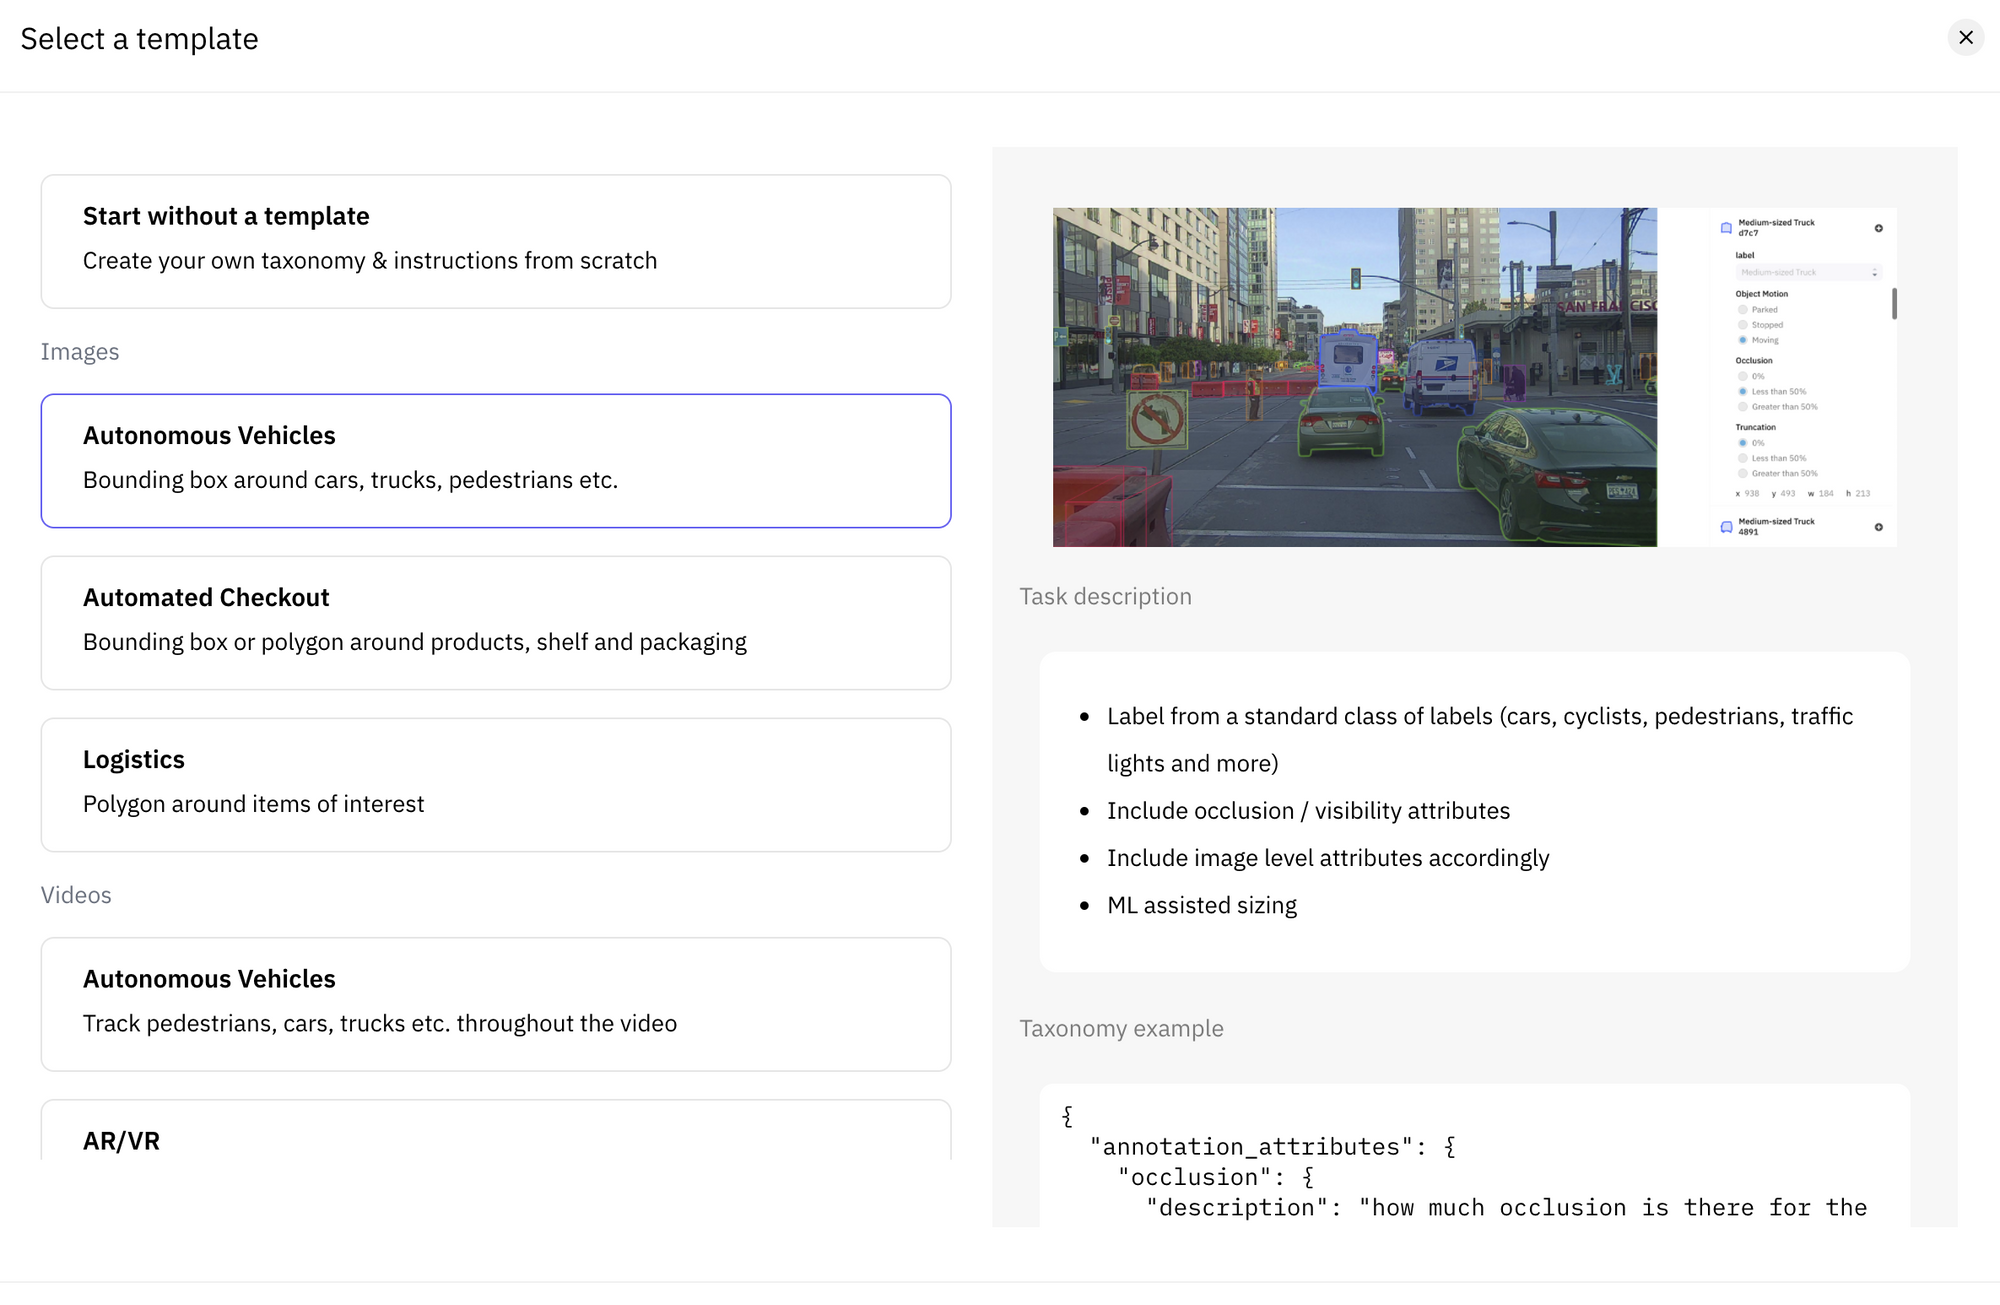
Task: Click the taxonomy example JSON code block
Action: (x=1474, y=1160)
